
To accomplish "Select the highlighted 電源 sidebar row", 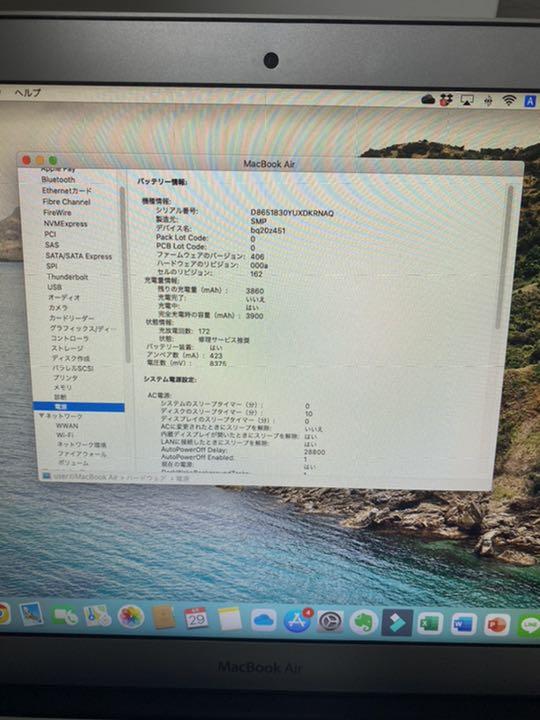I will click(79, 407).
